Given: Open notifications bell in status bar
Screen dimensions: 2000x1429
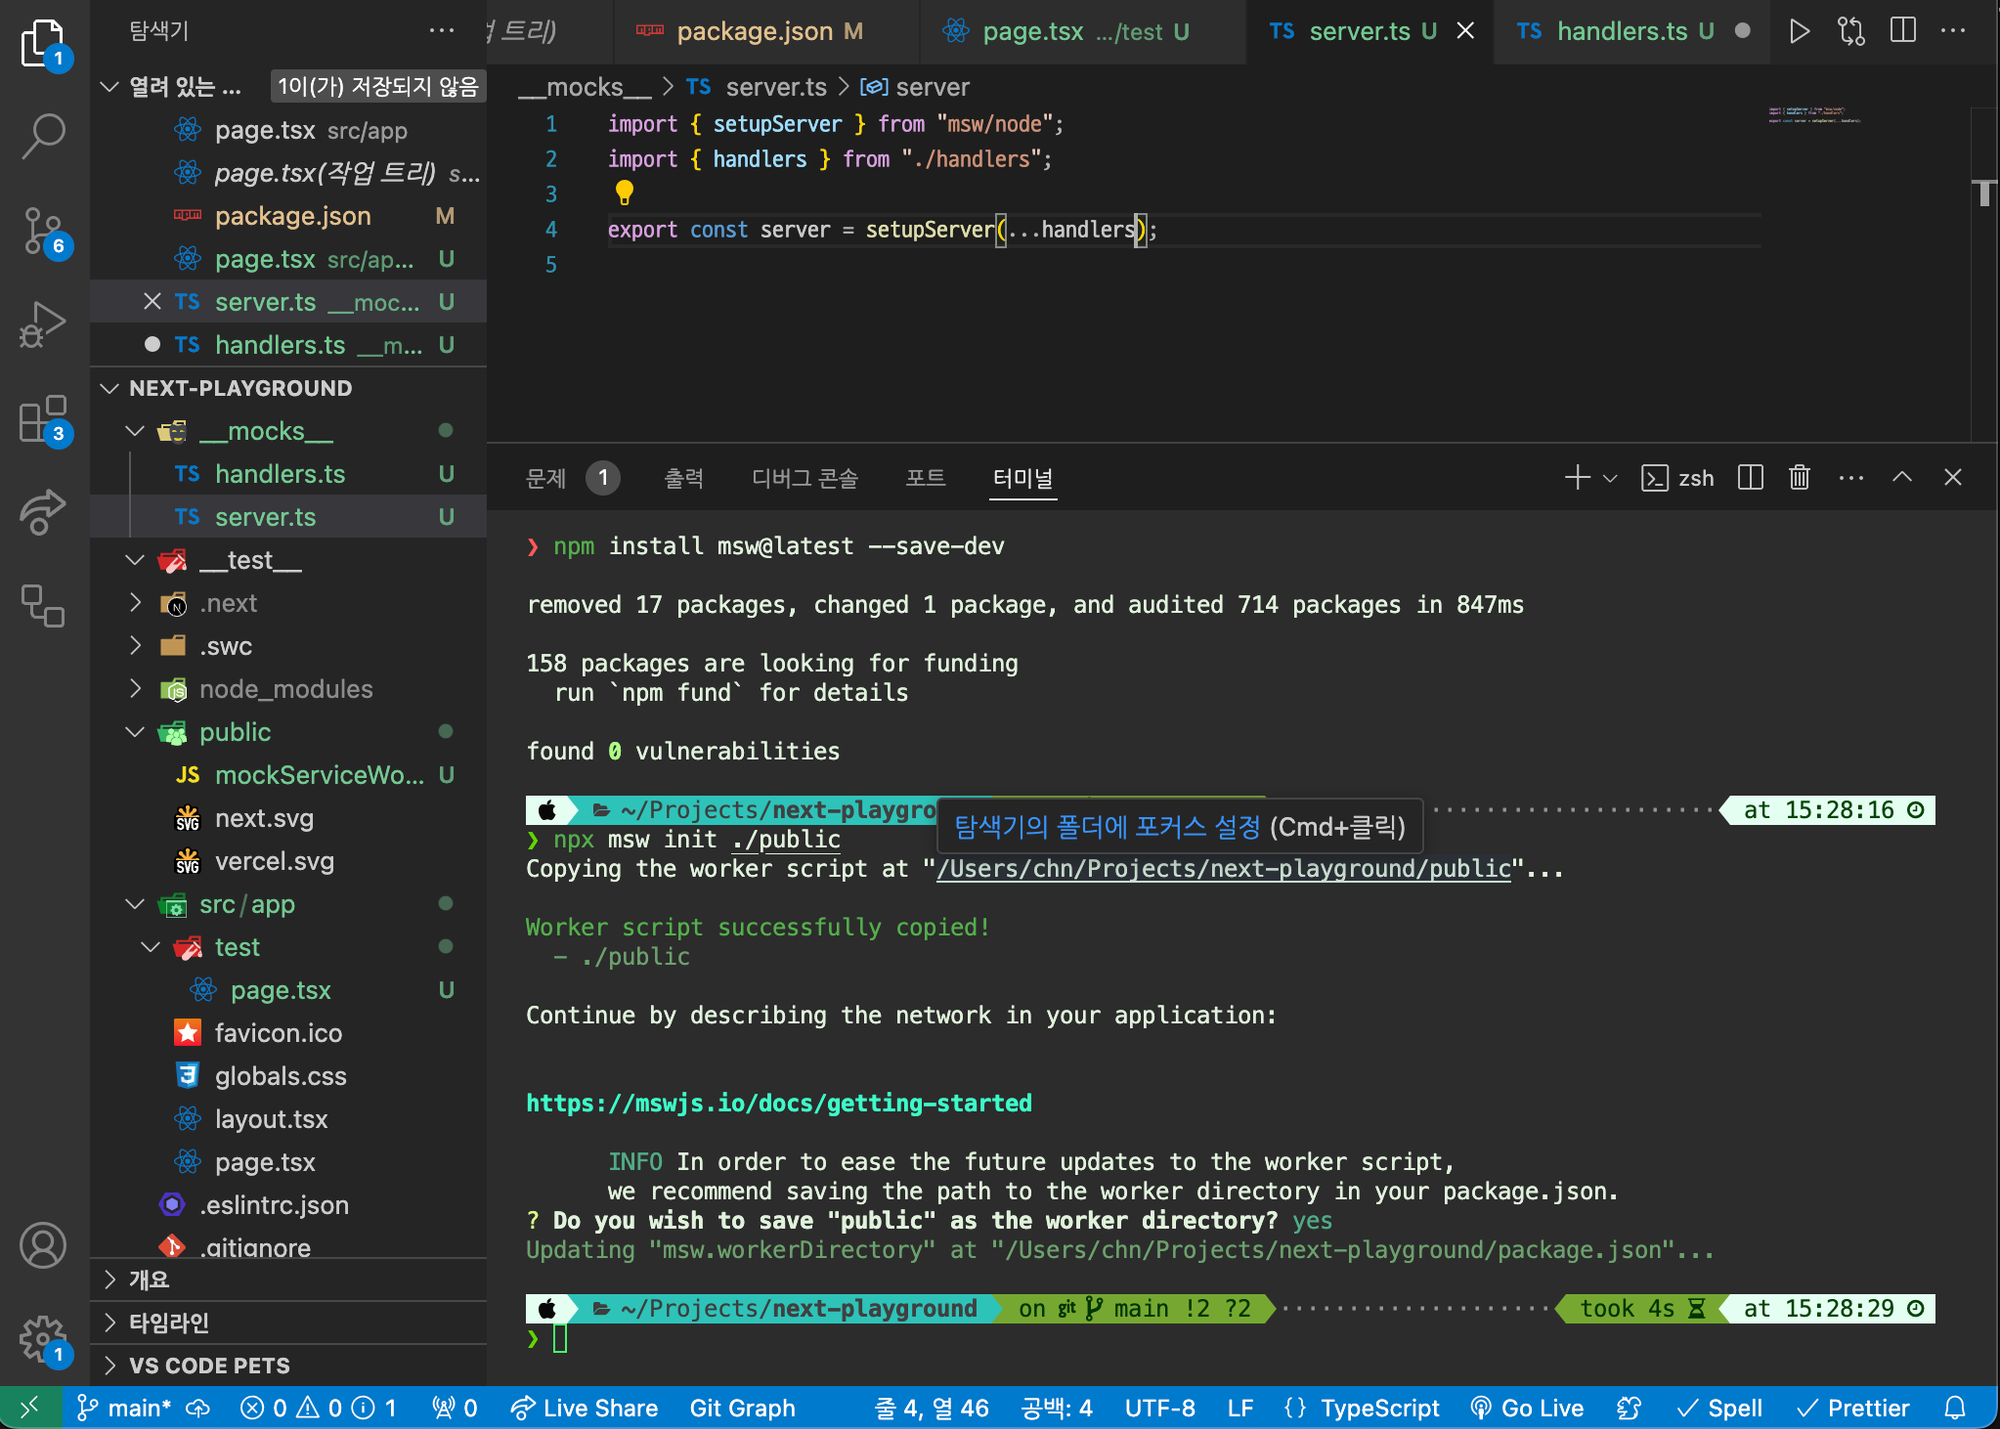Looking at the screenshot, I should [1955, 1408].
